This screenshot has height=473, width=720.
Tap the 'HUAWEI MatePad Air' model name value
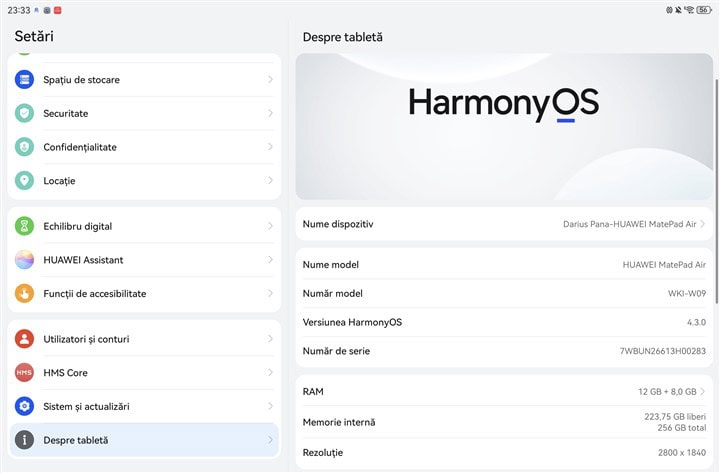[x=664, y=265]
